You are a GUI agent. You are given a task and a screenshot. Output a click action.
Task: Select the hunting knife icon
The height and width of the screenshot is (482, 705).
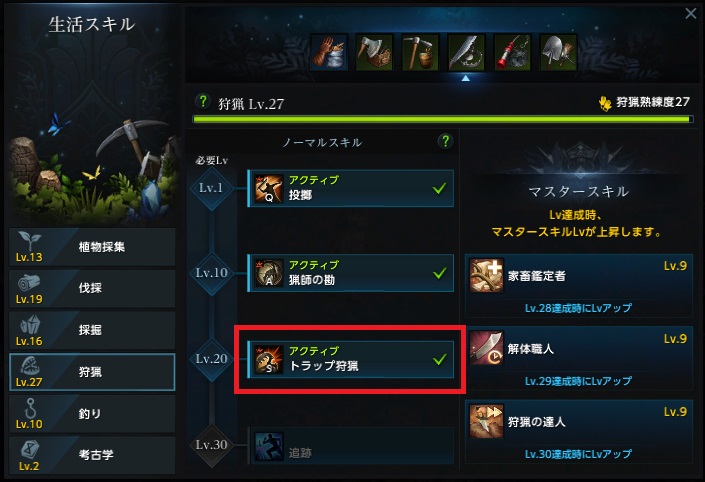pos(466,52)
